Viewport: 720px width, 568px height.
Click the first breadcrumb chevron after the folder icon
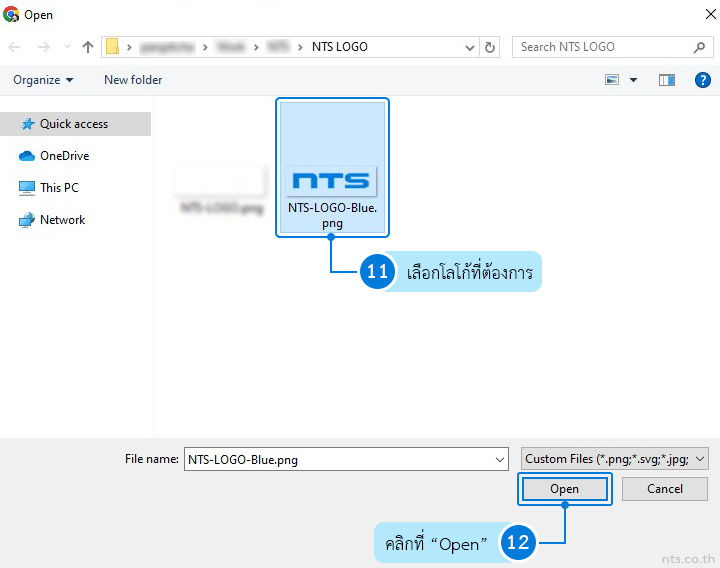129,47
